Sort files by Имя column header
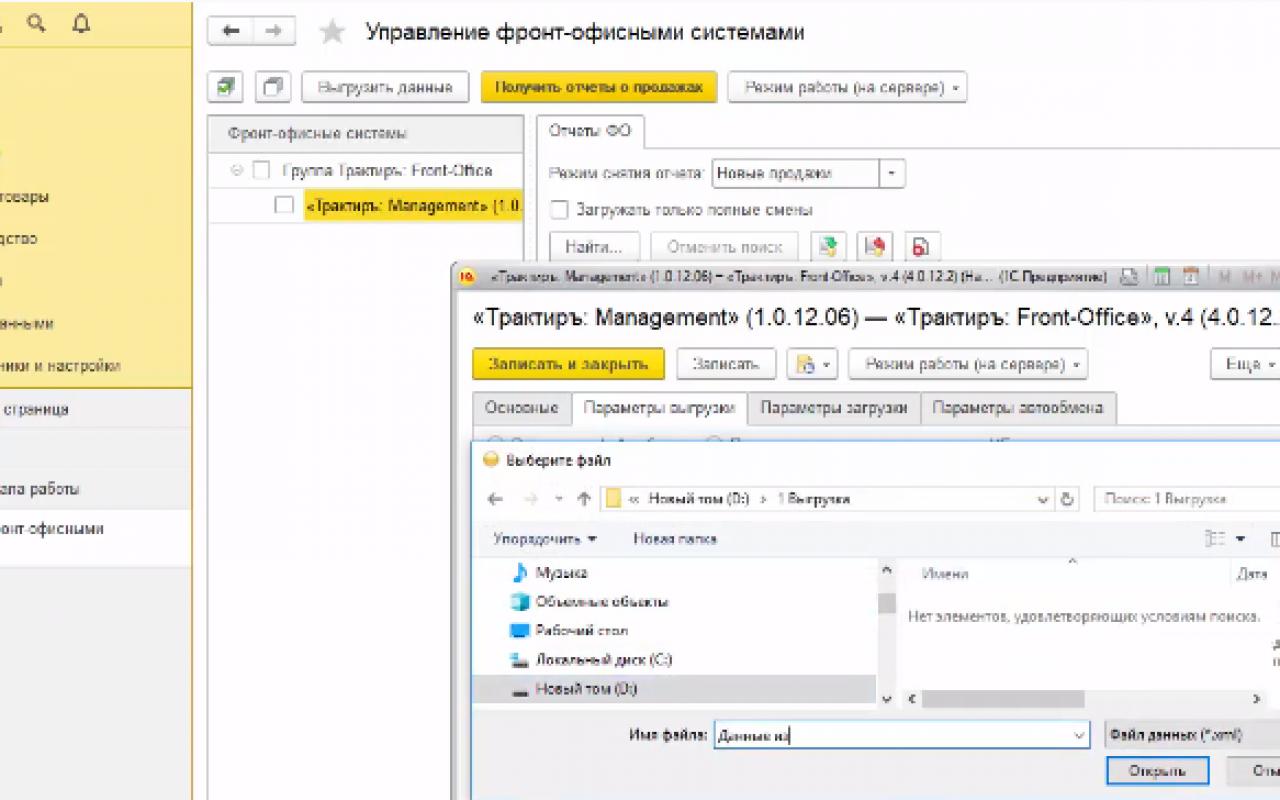This screenshot has width=1280, height=800. pyautogui.click(x=944, y=574)
